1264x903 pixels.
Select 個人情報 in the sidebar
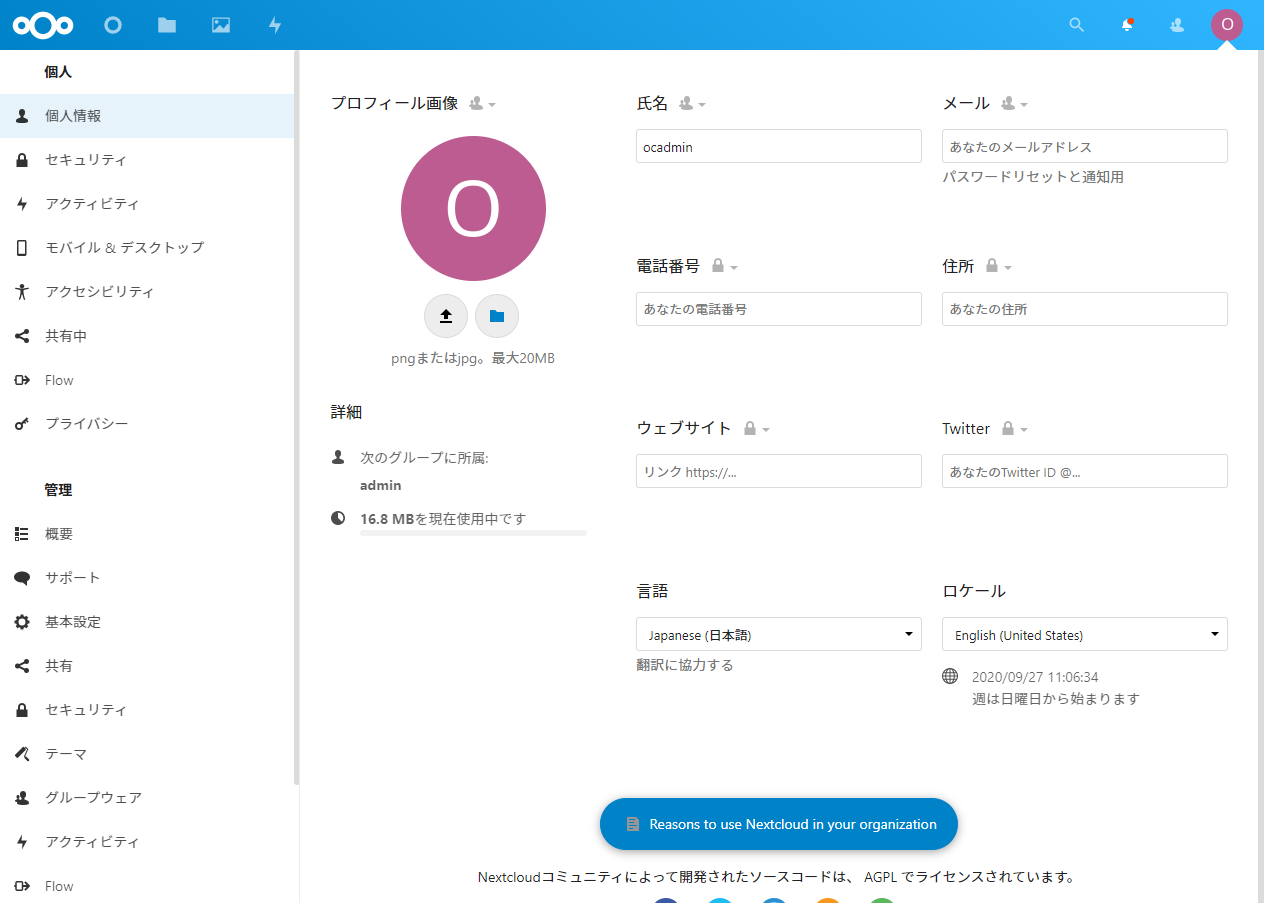[x=147, y=116]
